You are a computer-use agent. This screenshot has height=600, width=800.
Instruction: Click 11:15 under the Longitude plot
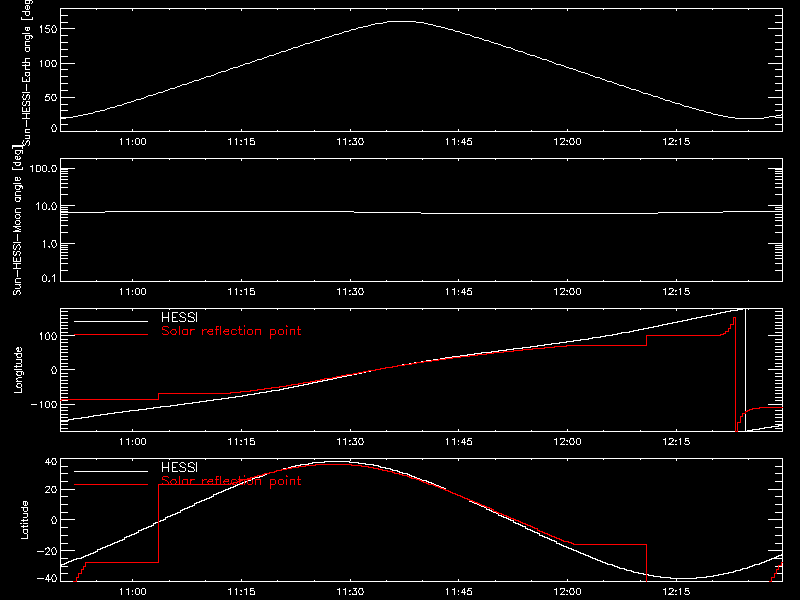(241, 442)
